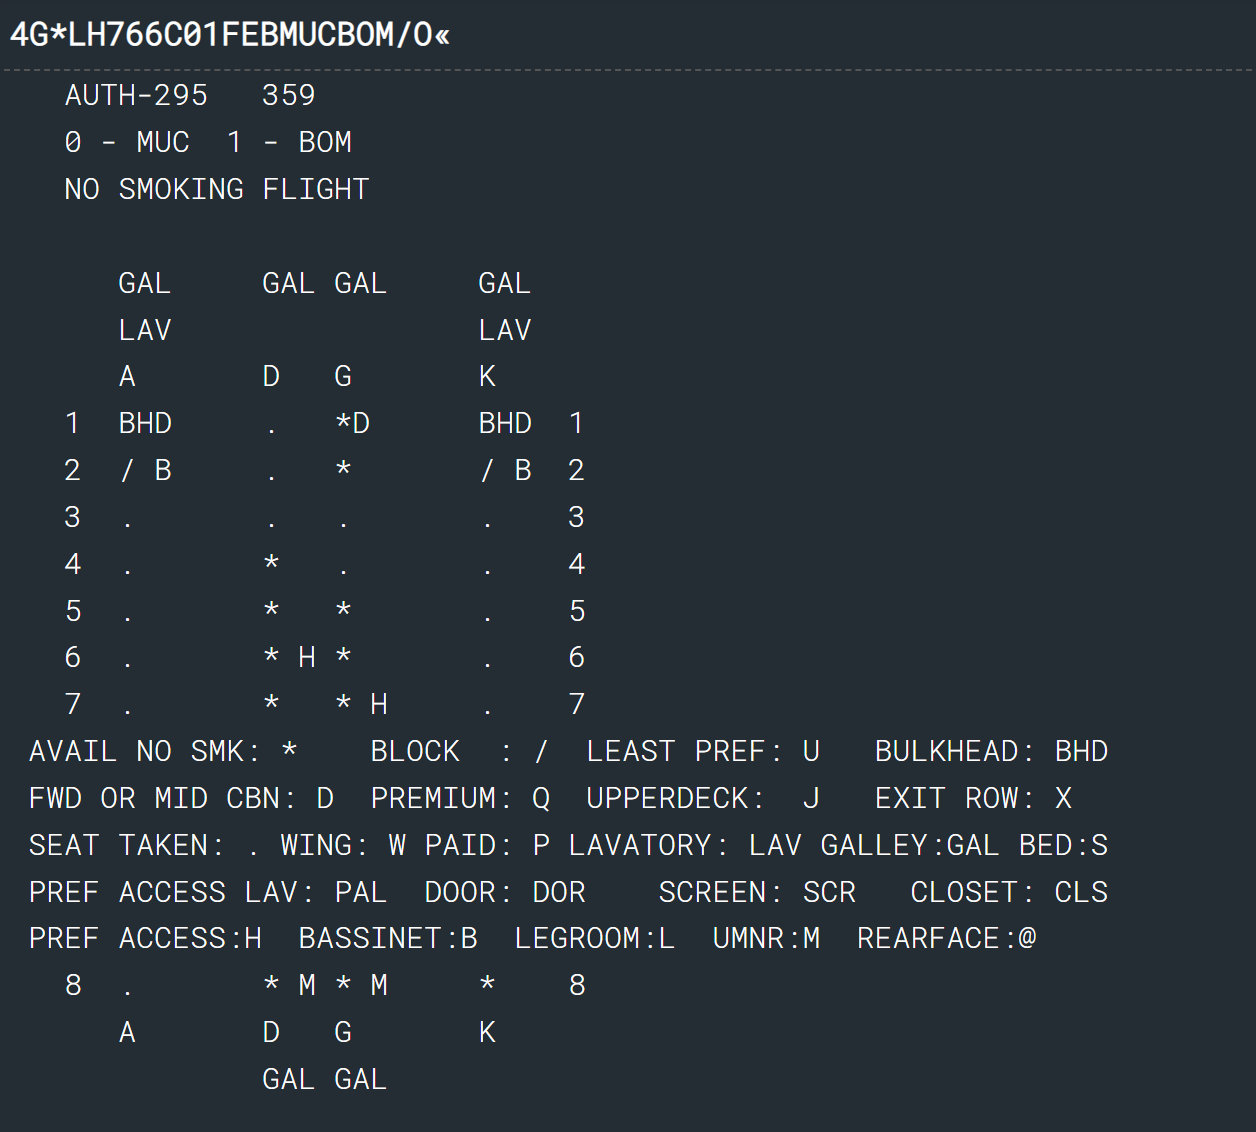This screenshot has height=1132, width=1256.
Task: Click blocked bassinet seat 2A
Action: pos(145,470)
